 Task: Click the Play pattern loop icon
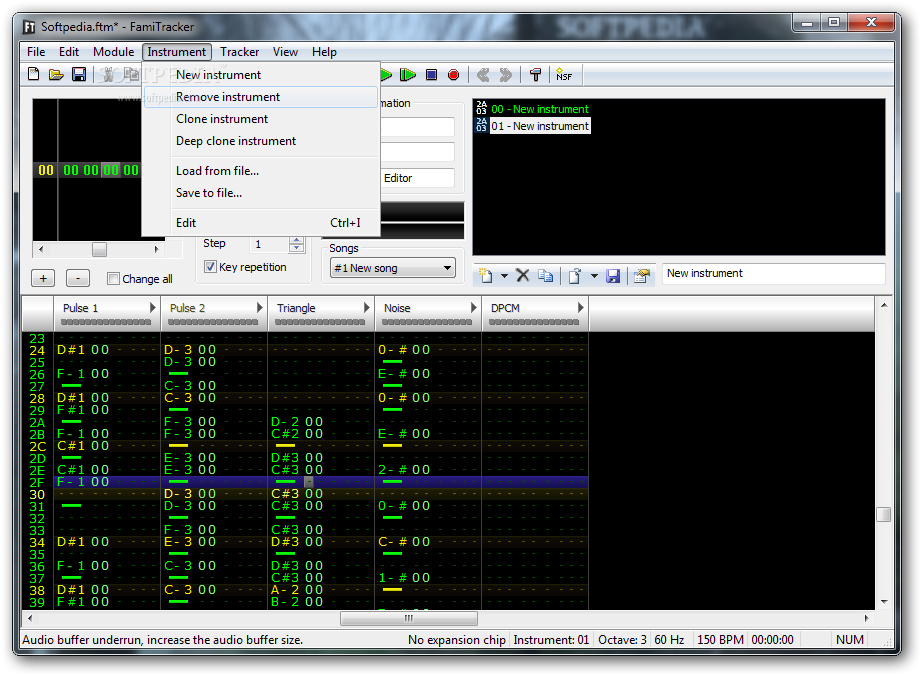pos(407,75)
